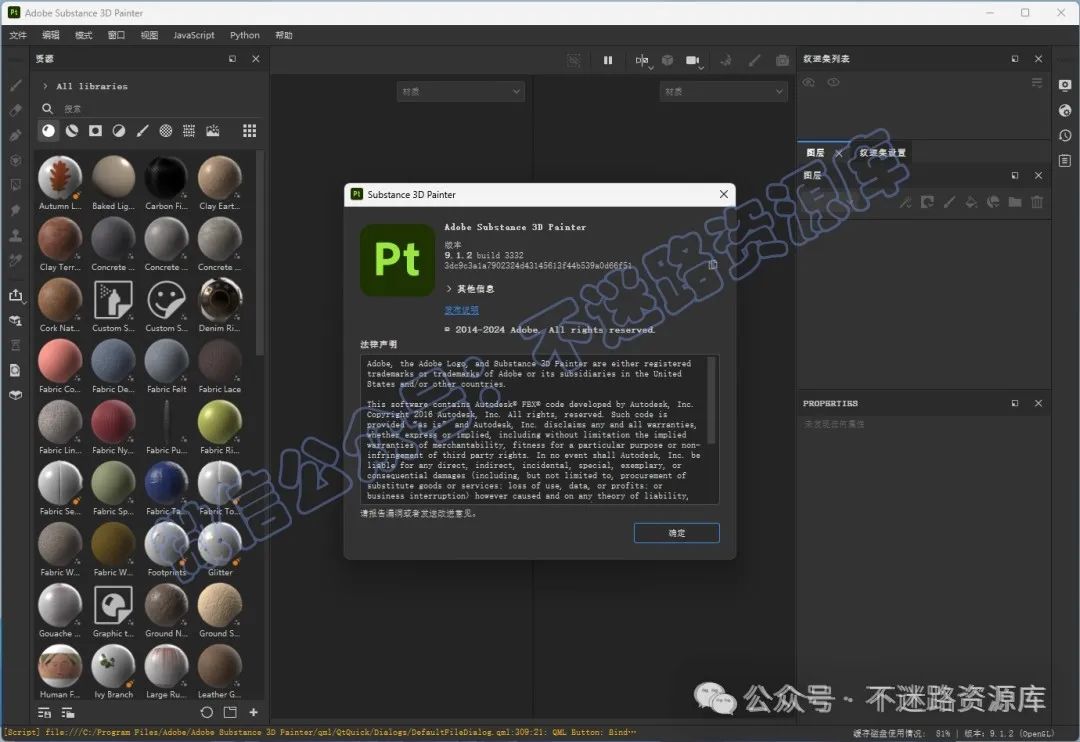Click the folder list icon in assets footer

68,712
